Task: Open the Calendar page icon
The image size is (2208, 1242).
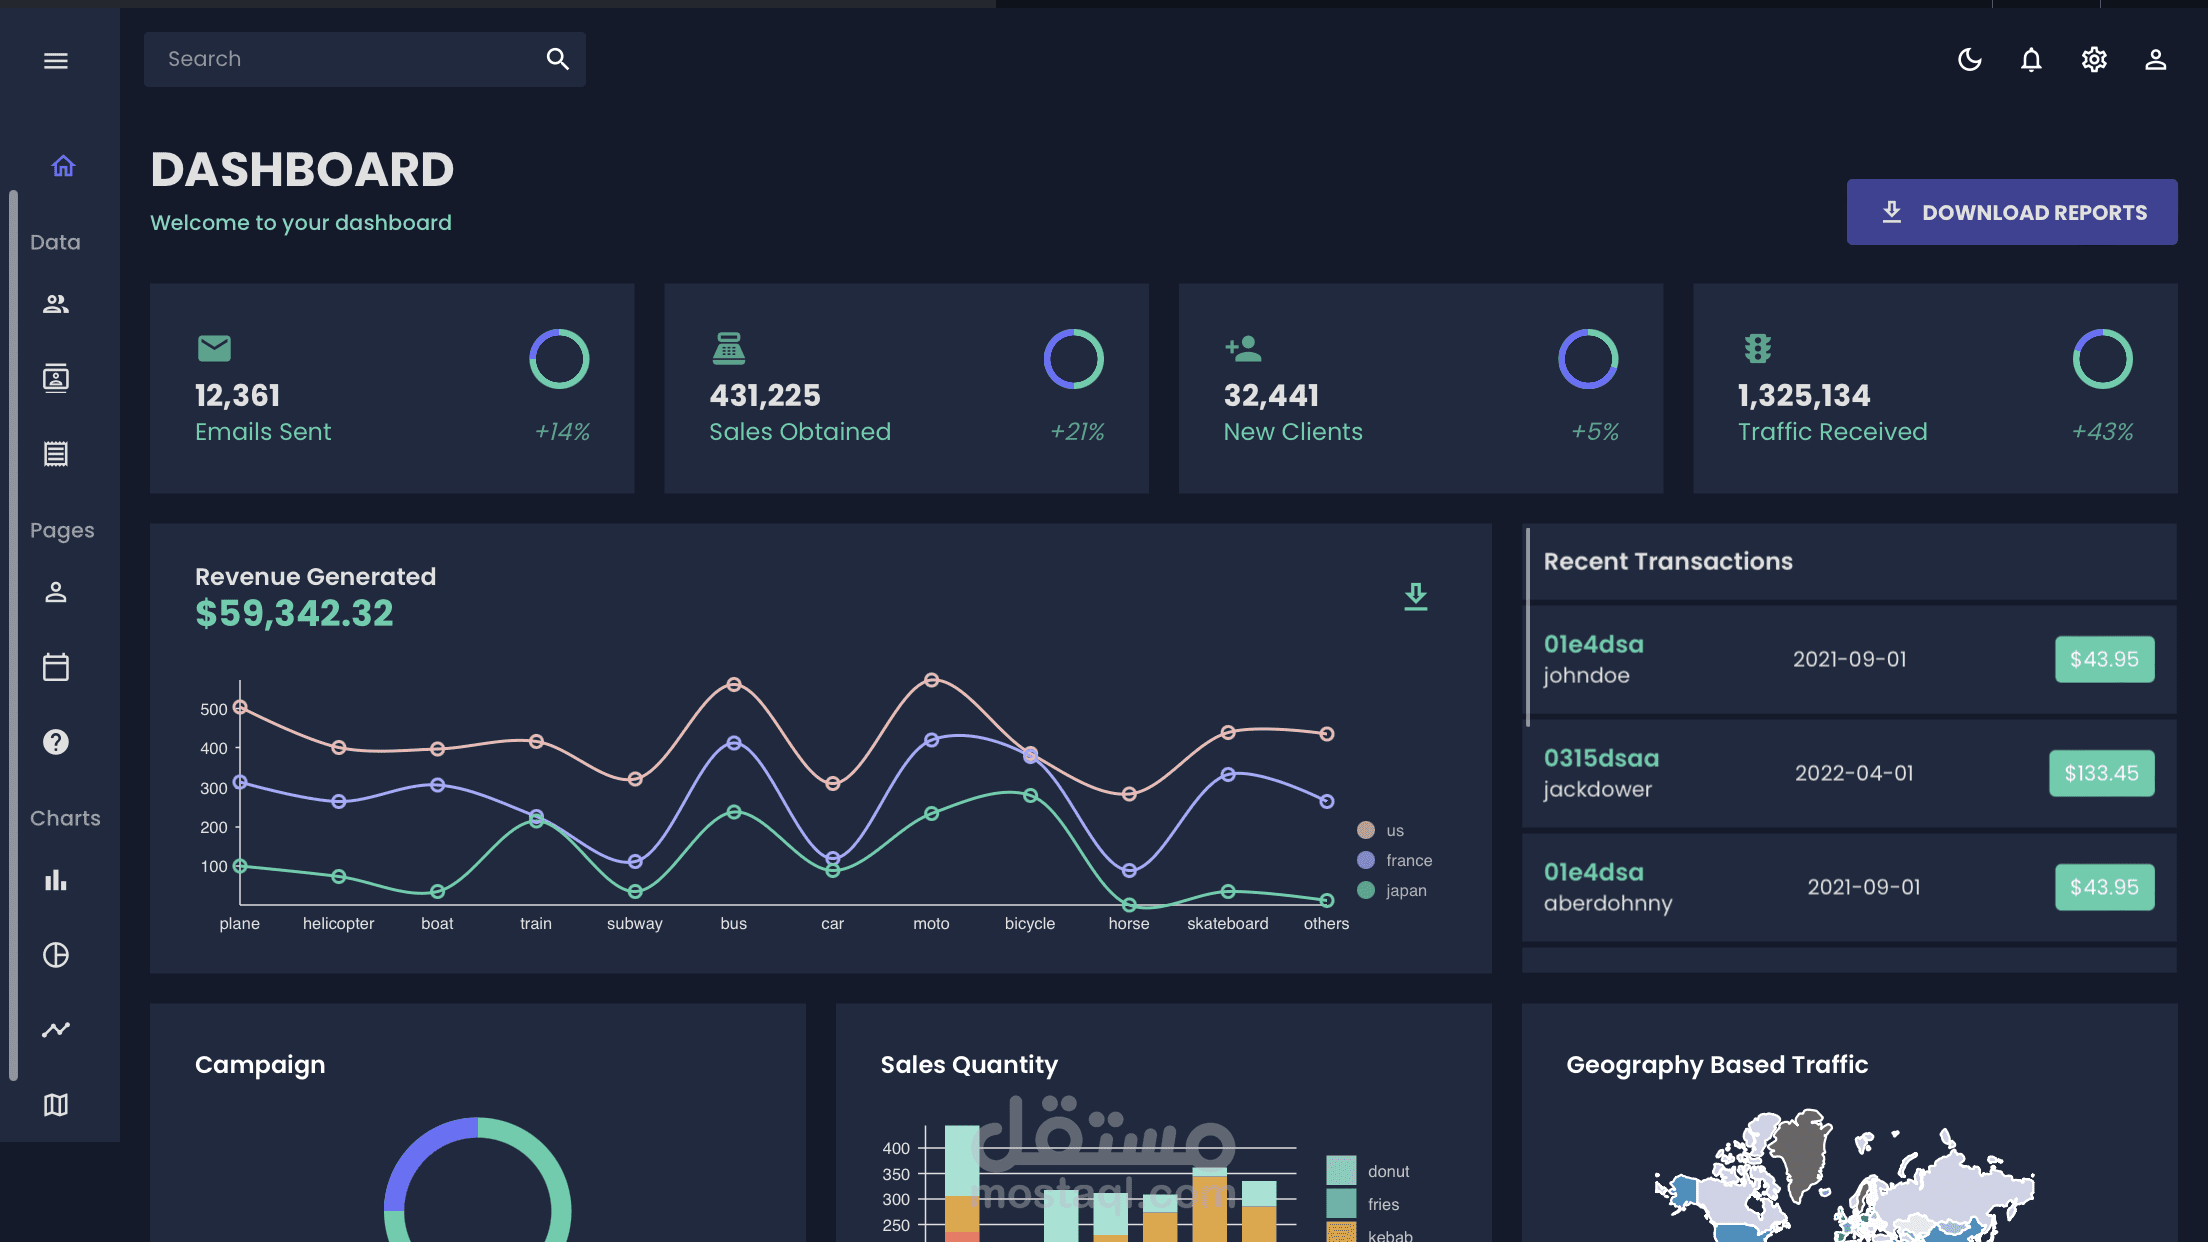Action: coord(56,666)
